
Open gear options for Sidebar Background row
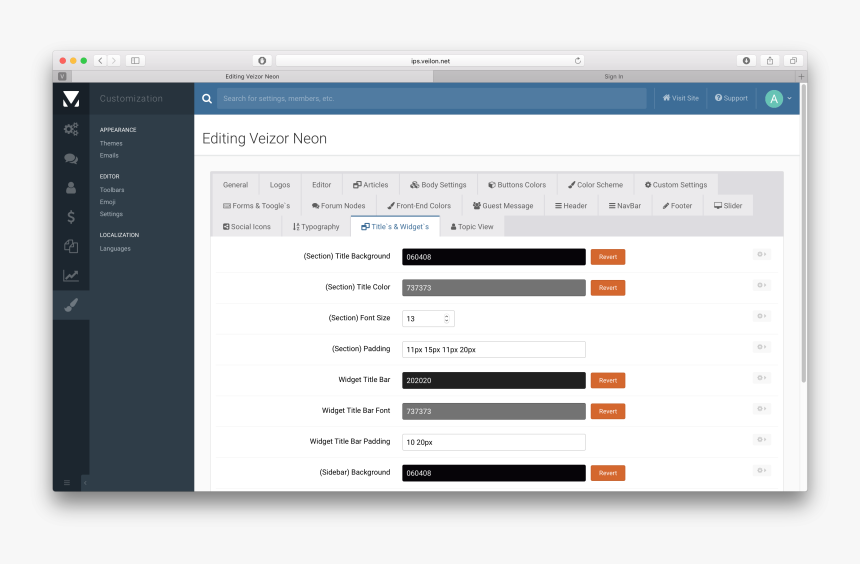pyautogui.click(x=761, y=470)
